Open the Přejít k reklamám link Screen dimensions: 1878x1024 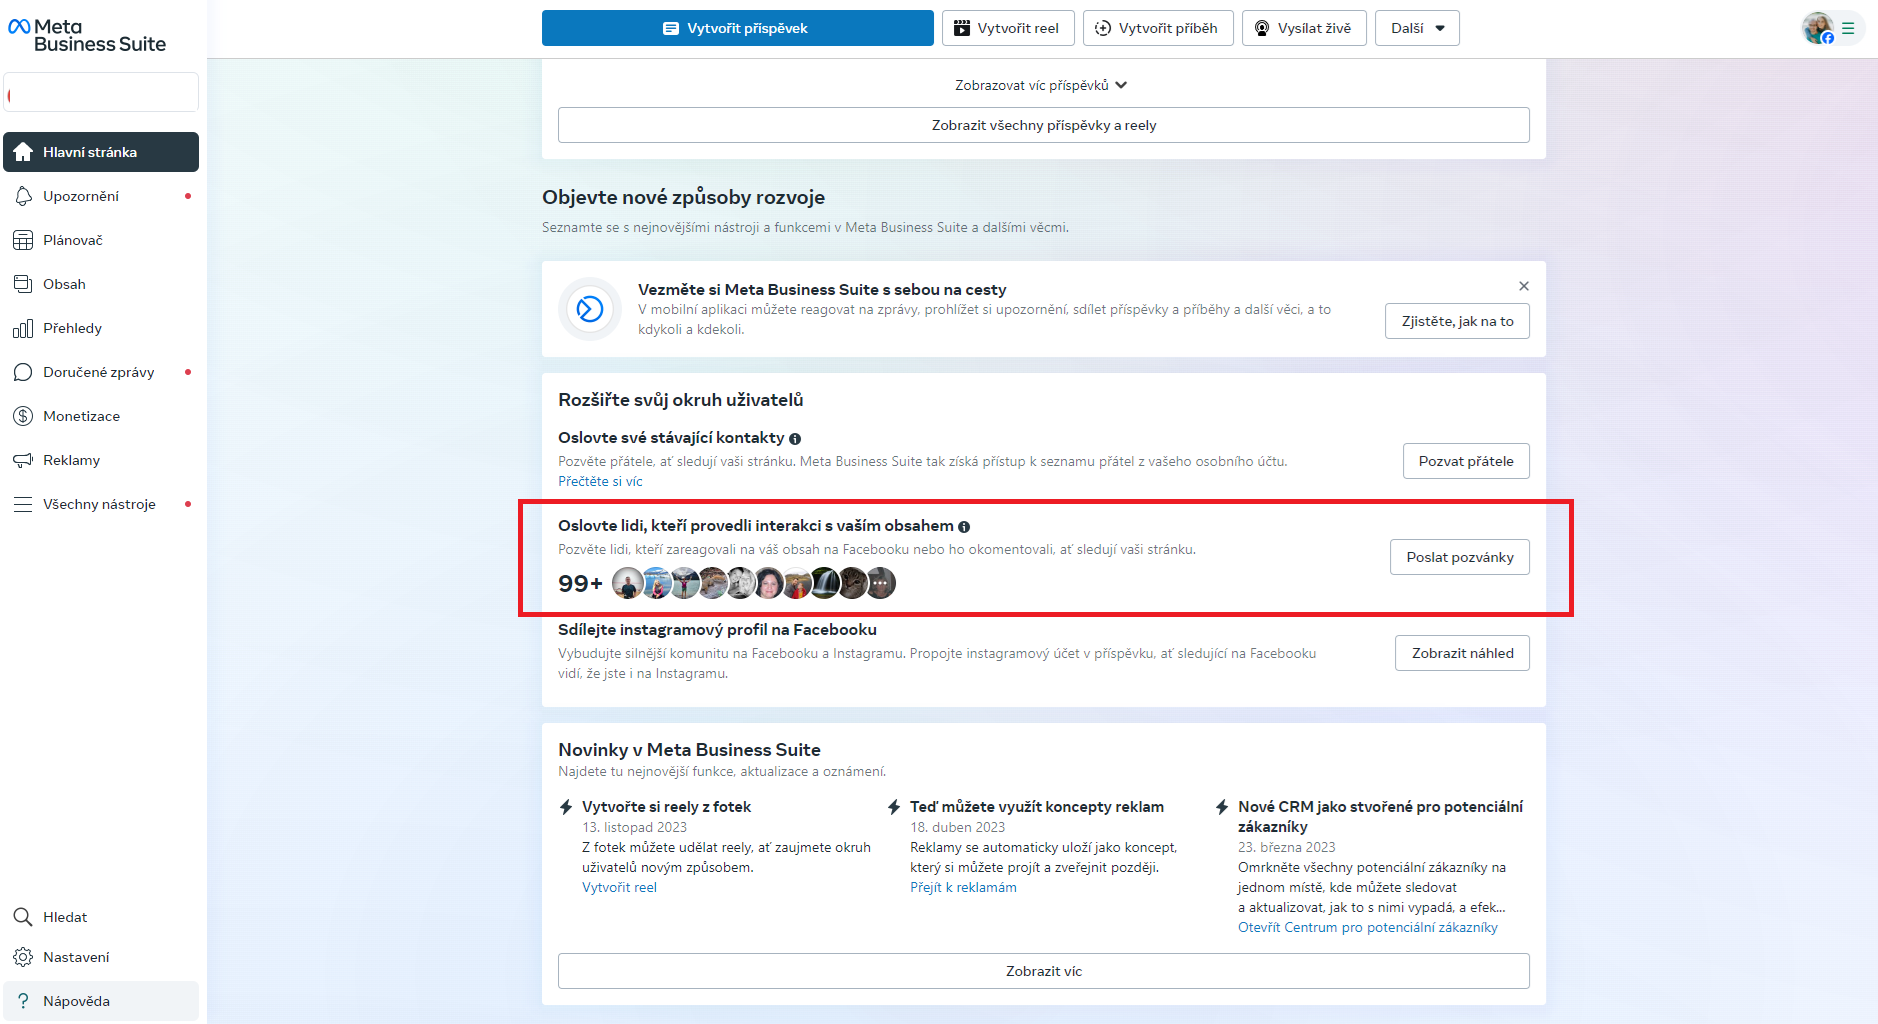click(x=963, y=887)
